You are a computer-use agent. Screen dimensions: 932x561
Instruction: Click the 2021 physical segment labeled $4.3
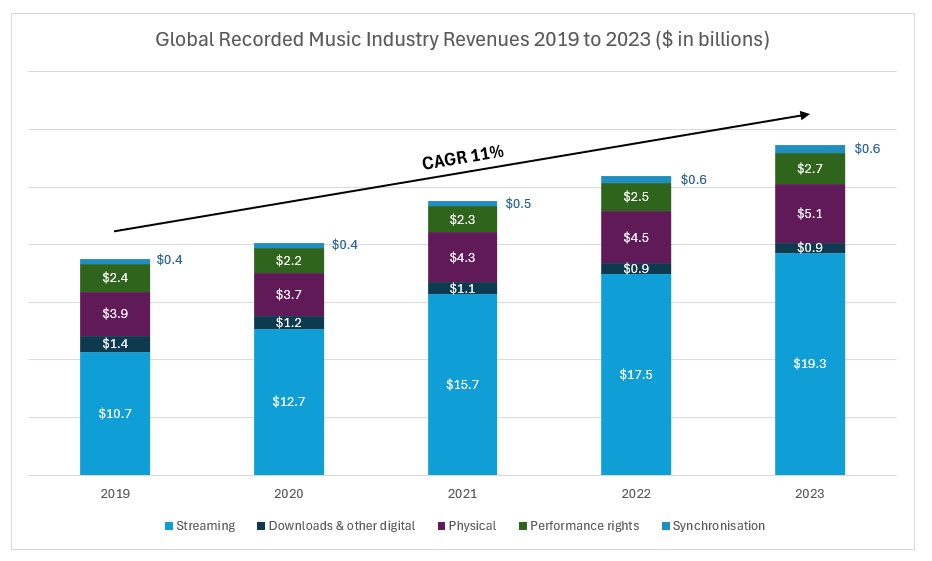pyautogui.click(x=462, y=257)
